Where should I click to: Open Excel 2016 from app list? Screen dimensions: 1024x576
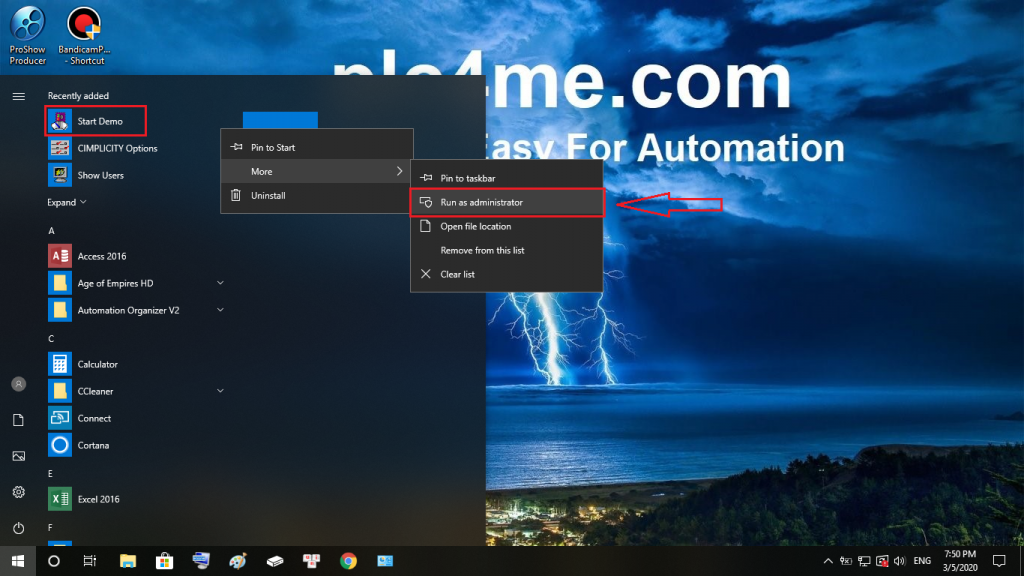pos(98,499)
